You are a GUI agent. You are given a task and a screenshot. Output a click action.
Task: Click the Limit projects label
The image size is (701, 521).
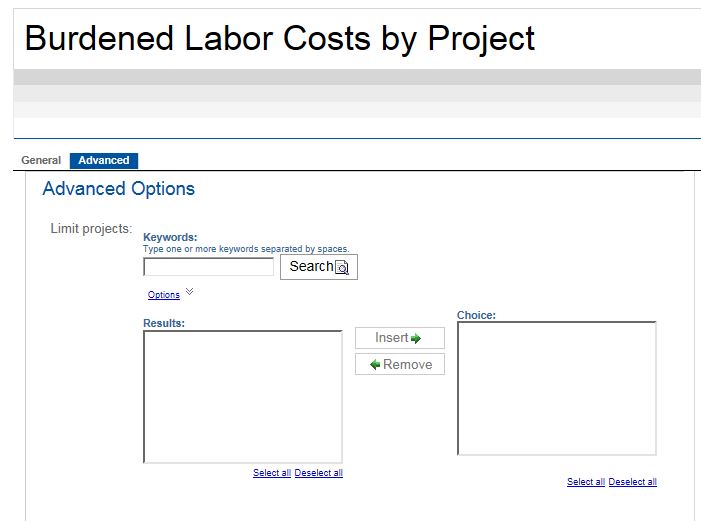(91, 229)
